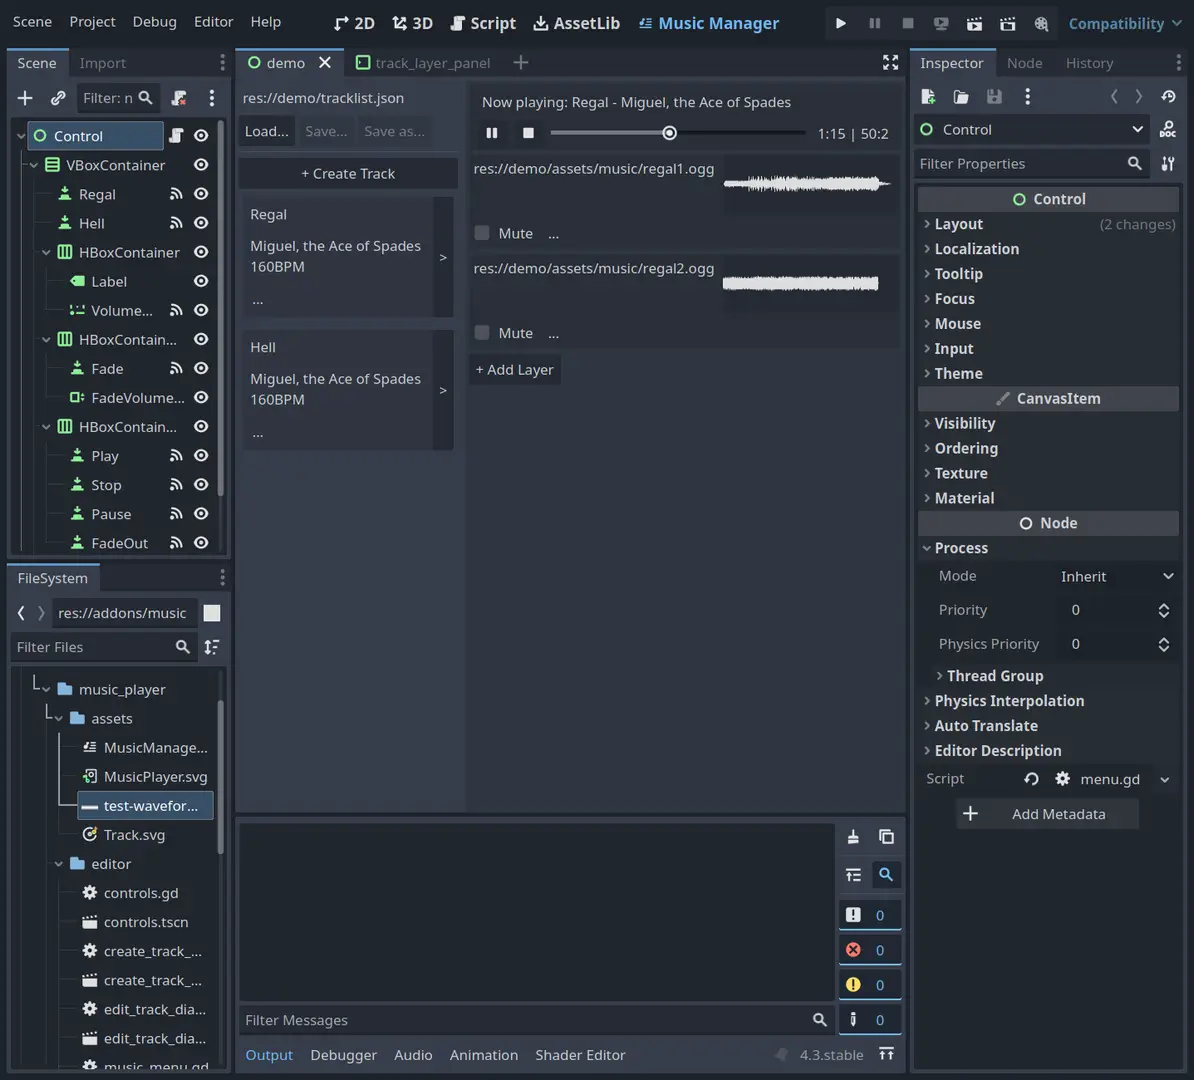The width and height of the screenshot is (1194, 1080).
Task: Check Mute for regal2.ogg layer
Action: [x=482, y=333]
